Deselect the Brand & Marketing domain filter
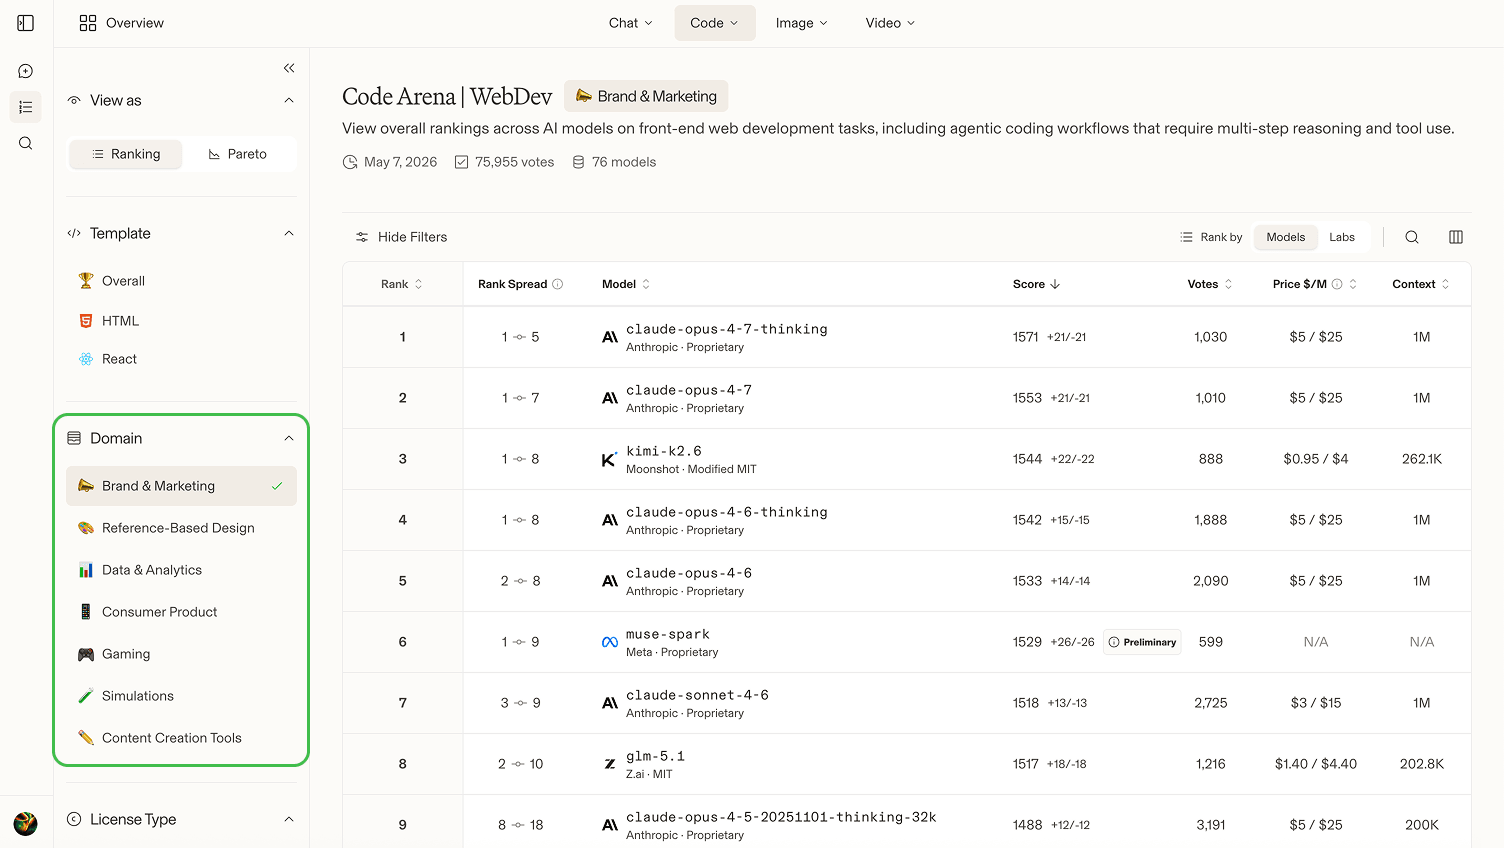 [181, 486]
